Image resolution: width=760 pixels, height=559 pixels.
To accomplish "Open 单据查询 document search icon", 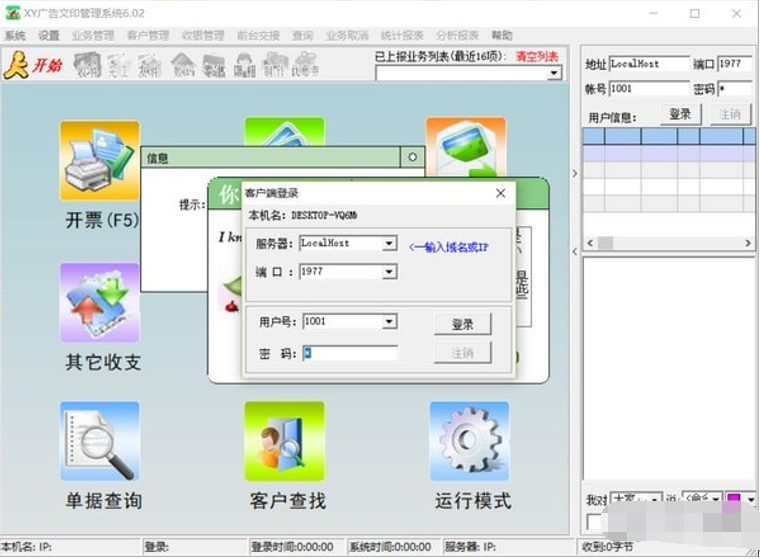I will click(100, 441).
